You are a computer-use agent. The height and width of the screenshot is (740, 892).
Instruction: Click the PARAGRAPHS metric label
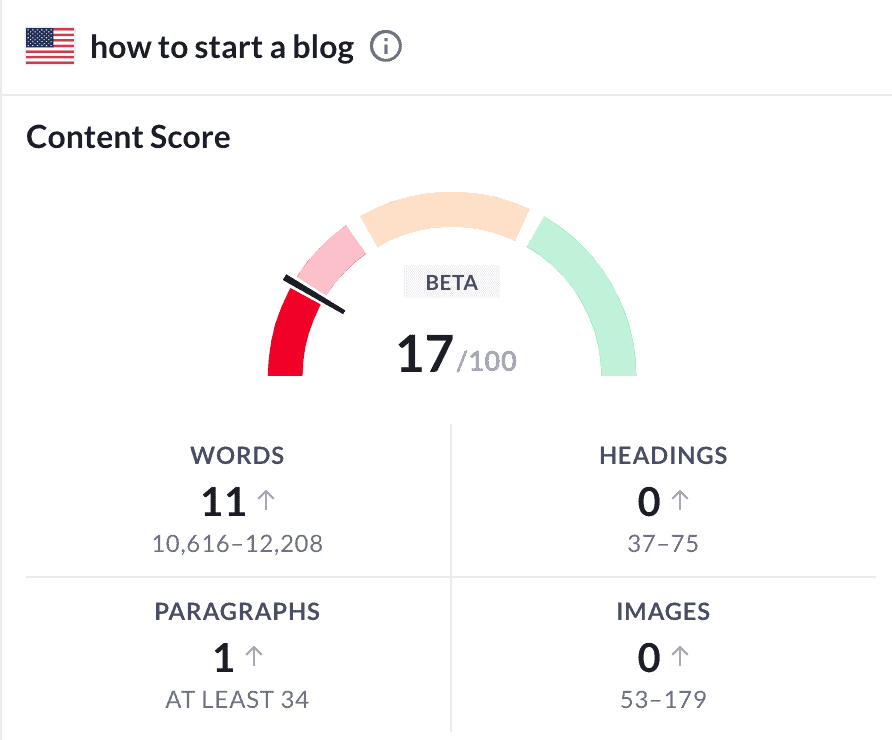(237, 611)
